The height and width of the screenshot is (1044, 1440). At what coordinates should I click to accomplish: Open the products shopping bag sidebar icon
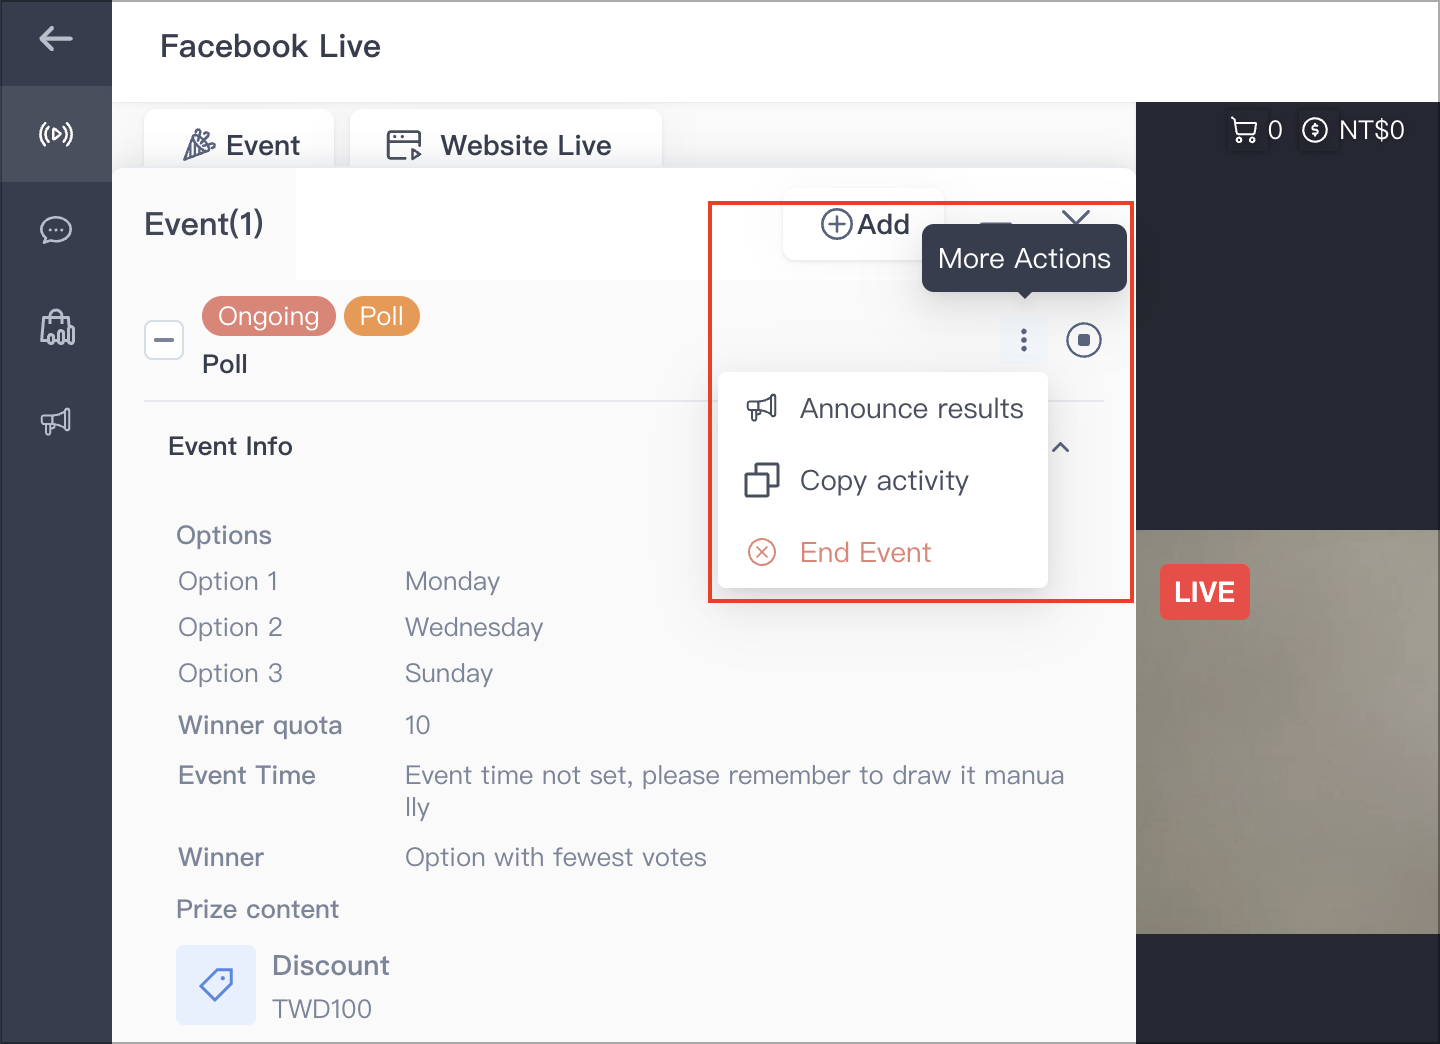click(x=57, y=327)
